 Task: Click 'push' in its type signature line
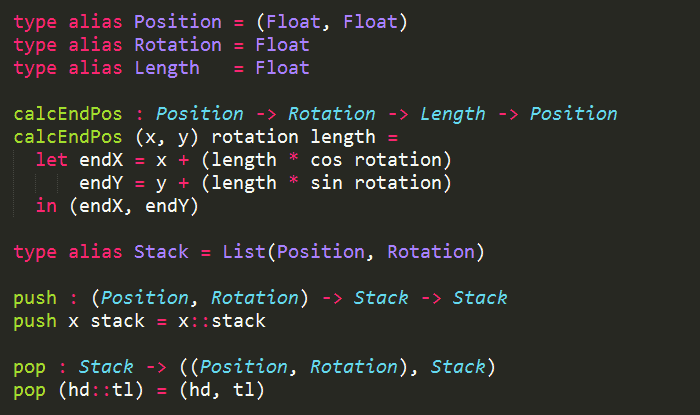click(35, 298)
